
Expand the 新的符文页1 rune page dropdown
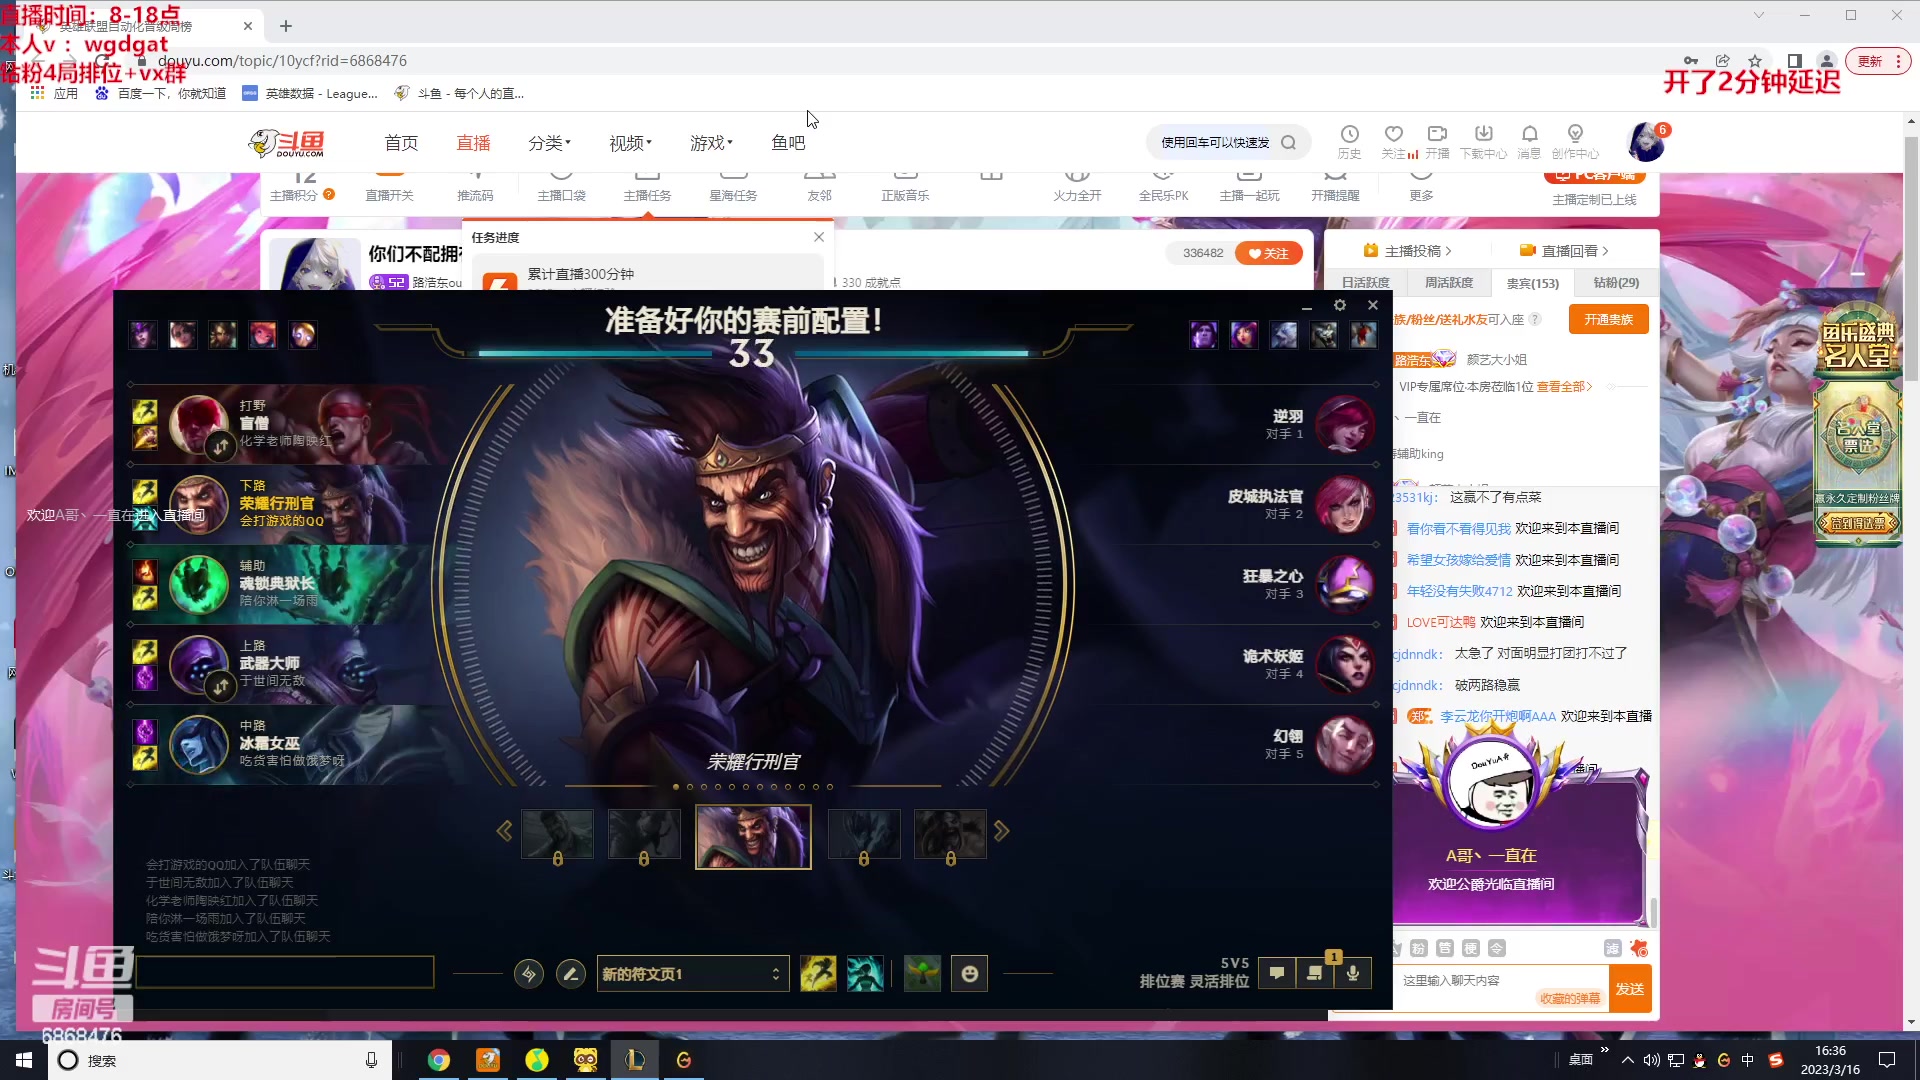point(692,973)
